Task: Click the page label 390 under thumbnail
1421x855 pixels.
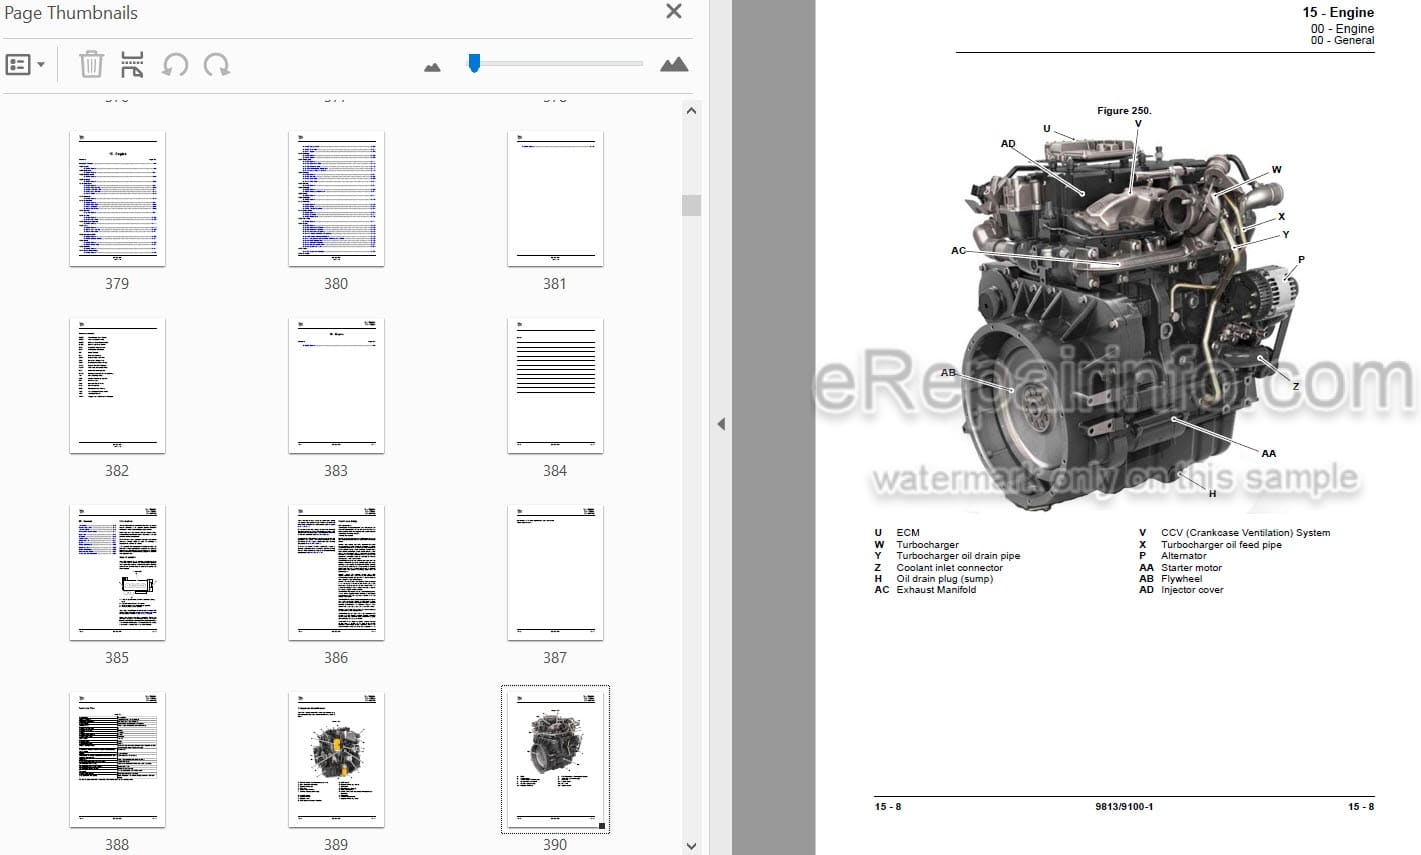Action: click(x=555, y=845)
